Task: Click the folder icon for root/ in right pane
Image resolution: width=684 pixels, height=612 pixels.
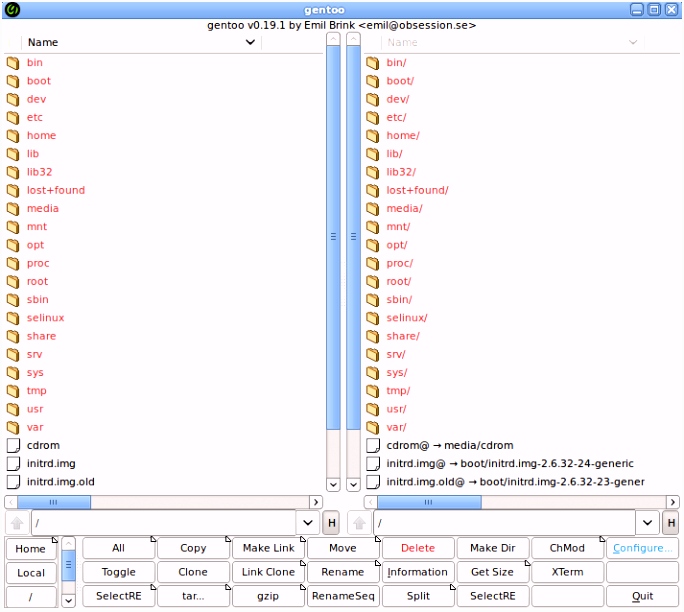Action: pos(373,282)
